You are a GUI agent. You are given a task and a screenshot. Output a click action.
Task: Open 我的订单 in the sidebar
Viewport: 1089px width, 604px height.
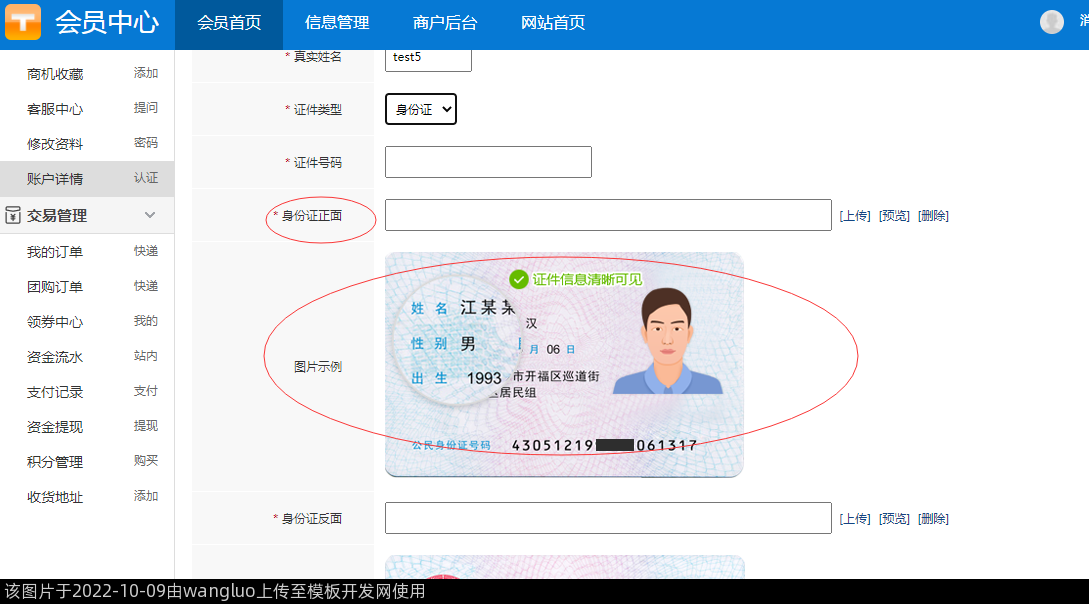(55, 252)
